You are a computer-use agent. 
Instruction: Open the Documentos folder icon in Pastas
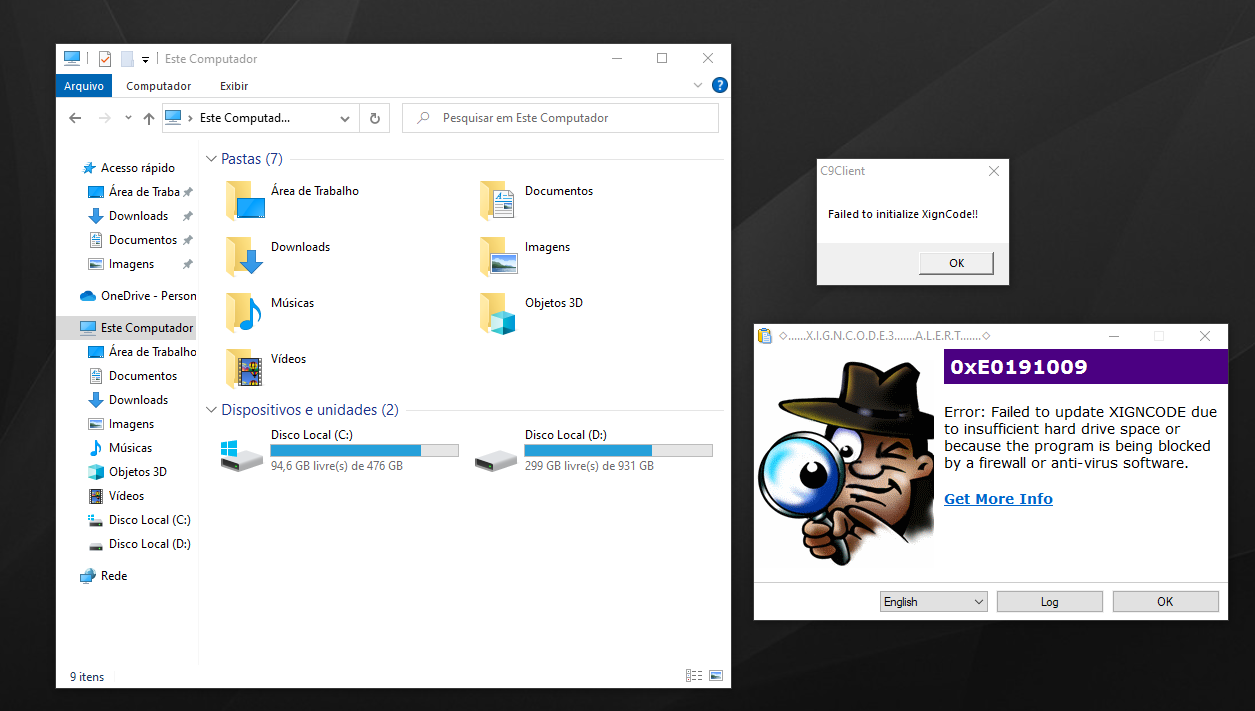(498, 200)
